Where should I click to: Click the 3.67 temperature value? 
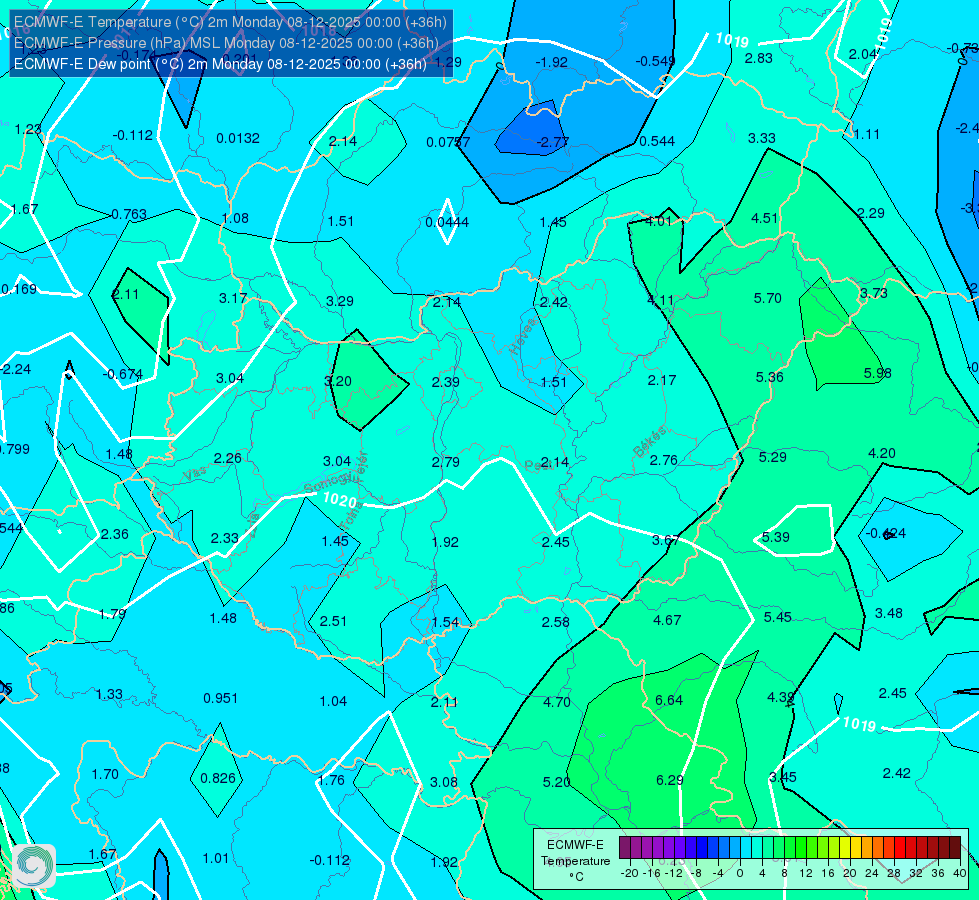[666, 540]
